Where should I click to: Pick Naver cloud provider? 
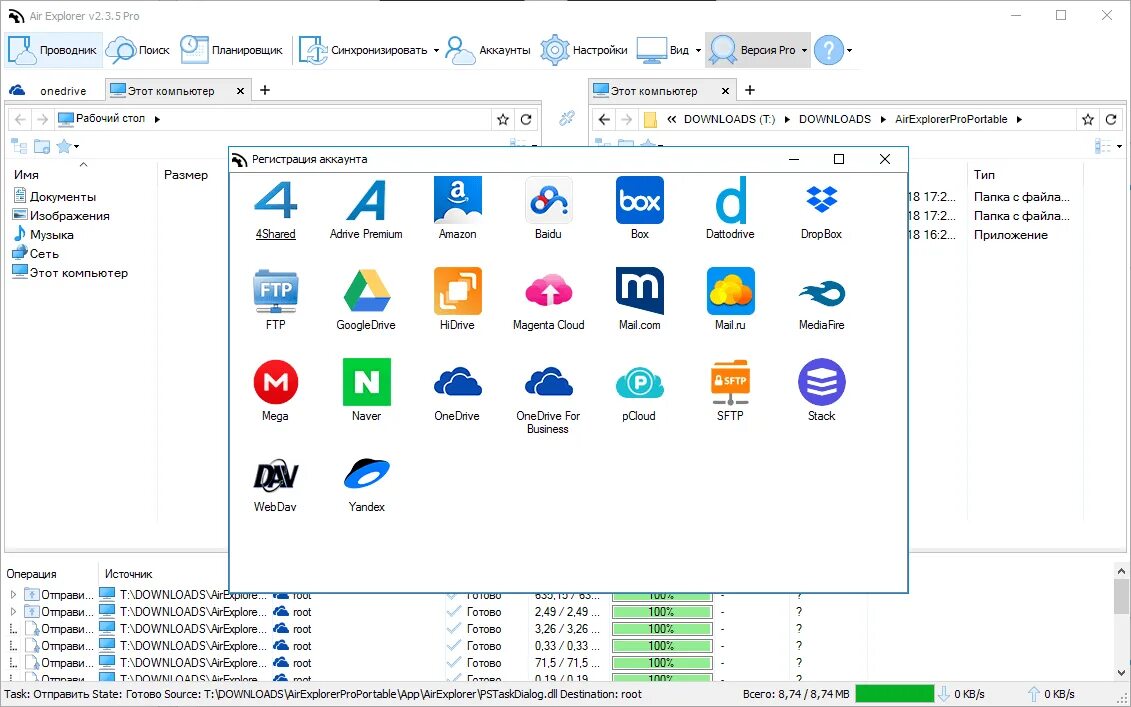pos(366,390)
